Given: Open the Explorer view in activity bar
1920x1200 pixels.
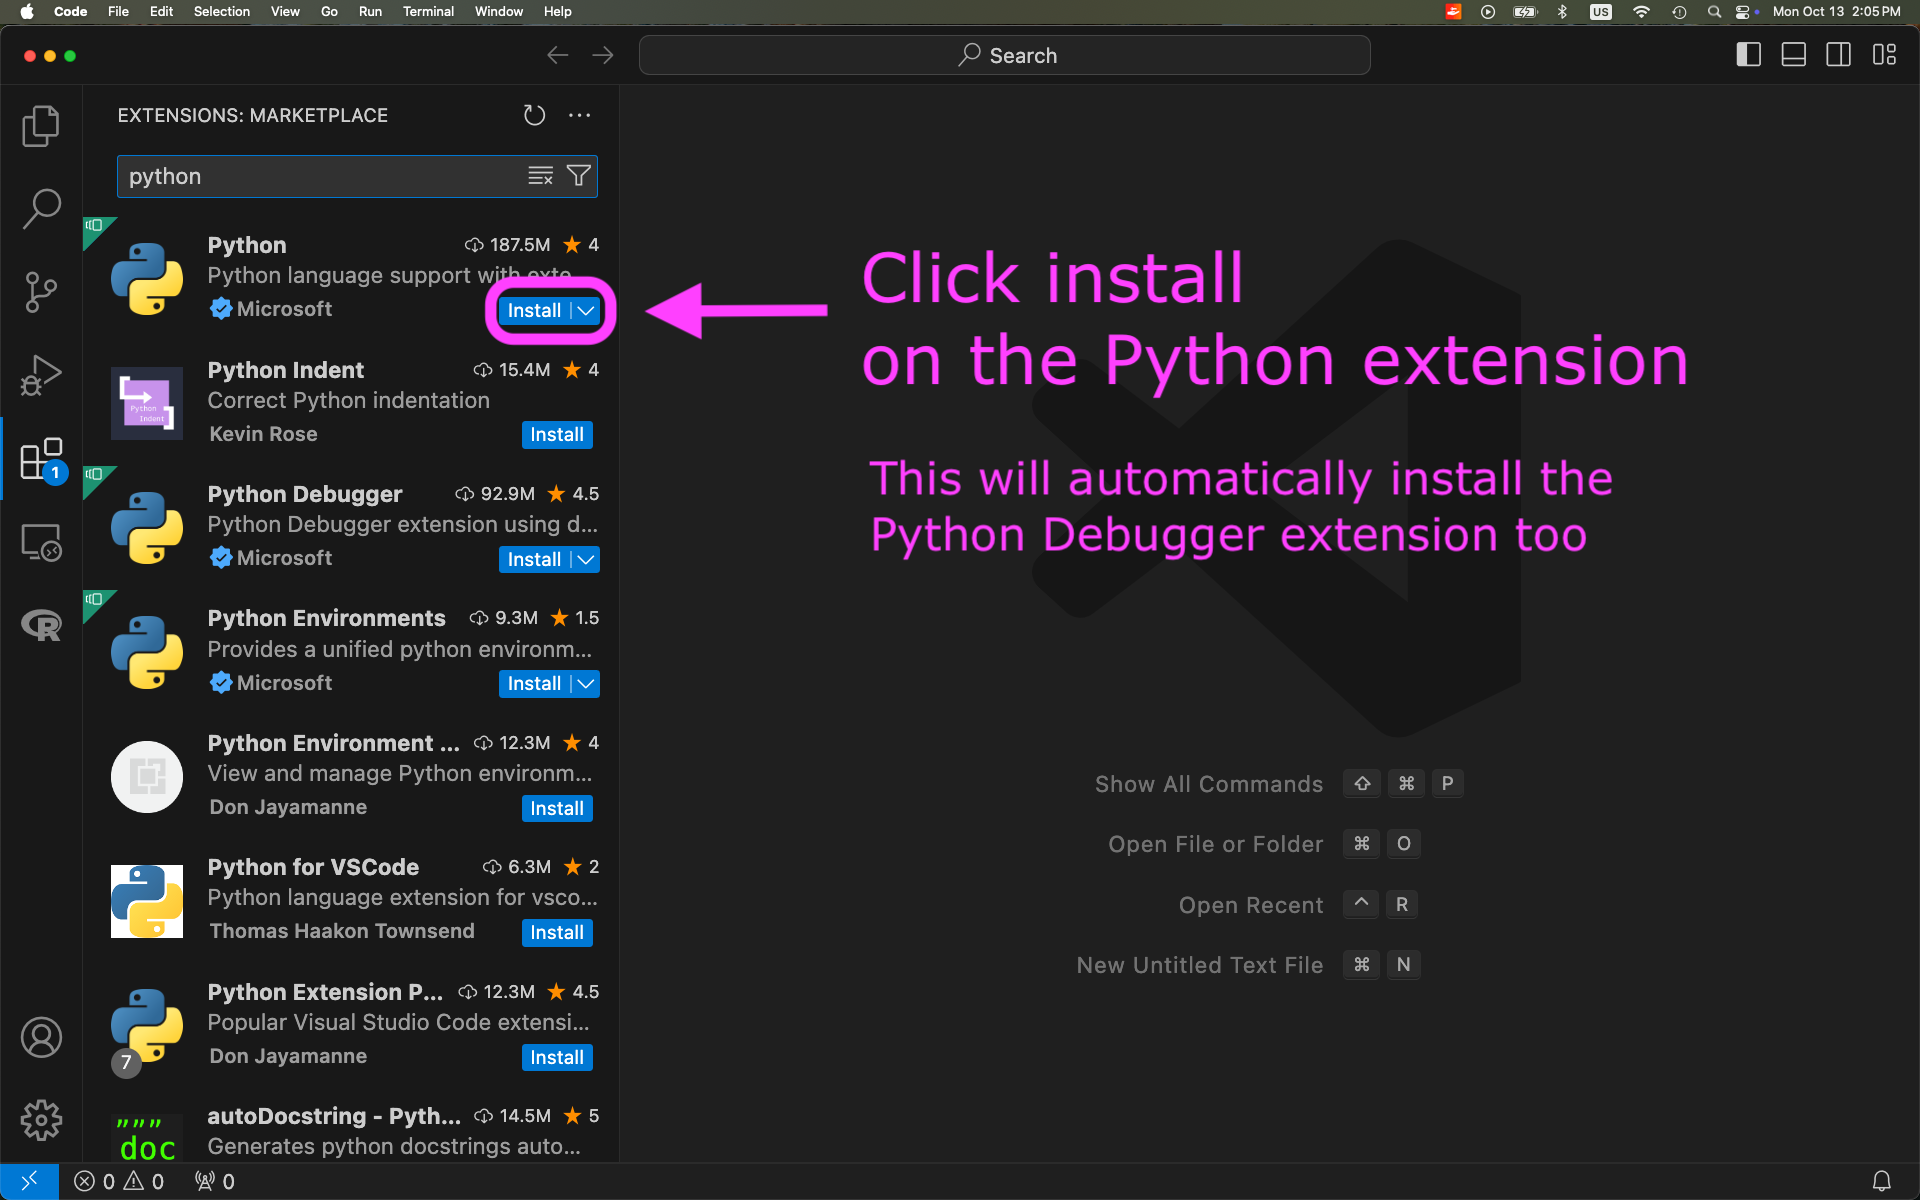Looking at the screenshot, I should click(41, 126).
